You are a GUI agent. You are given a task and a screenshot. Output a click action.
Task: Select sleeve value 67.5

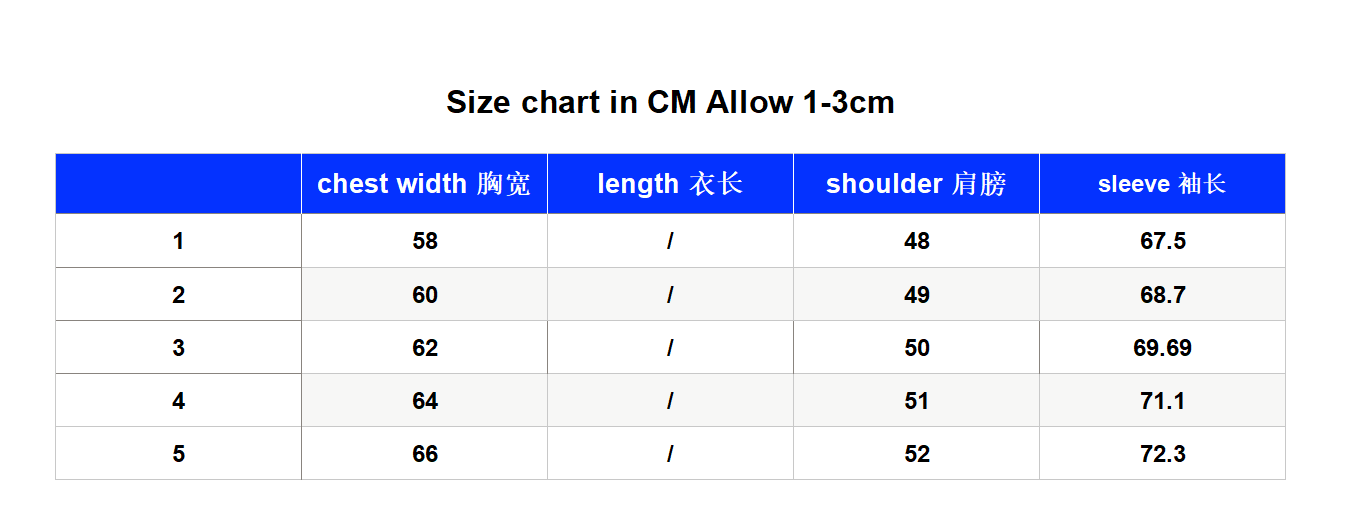[x=1162, y=241]
